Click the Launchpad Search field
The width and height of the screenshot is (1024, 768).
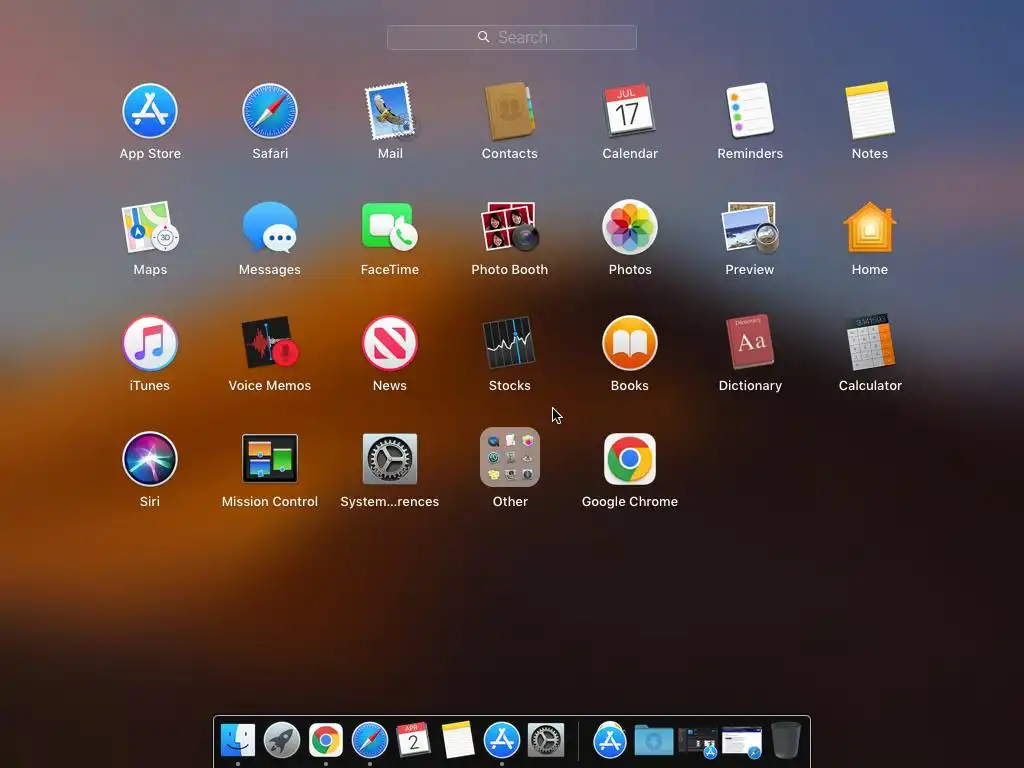(x=512, y=37)
